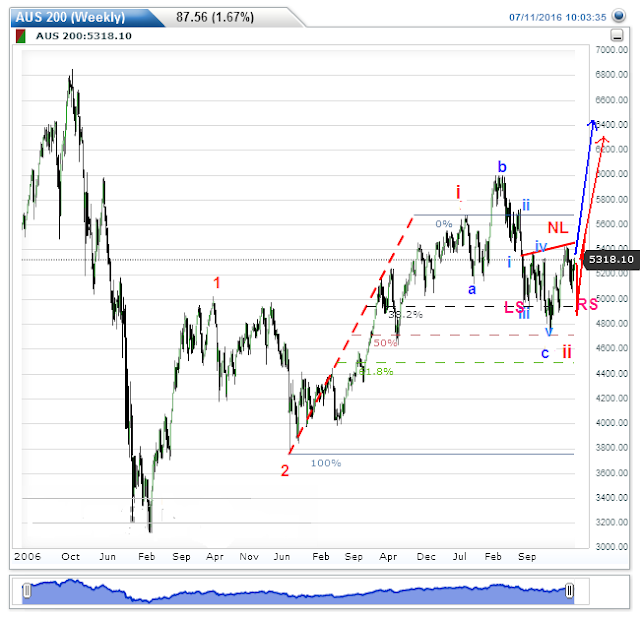Click the 6800.00 price axis label
This screenshot has height=617, width=640.
(x=611, y=75)
